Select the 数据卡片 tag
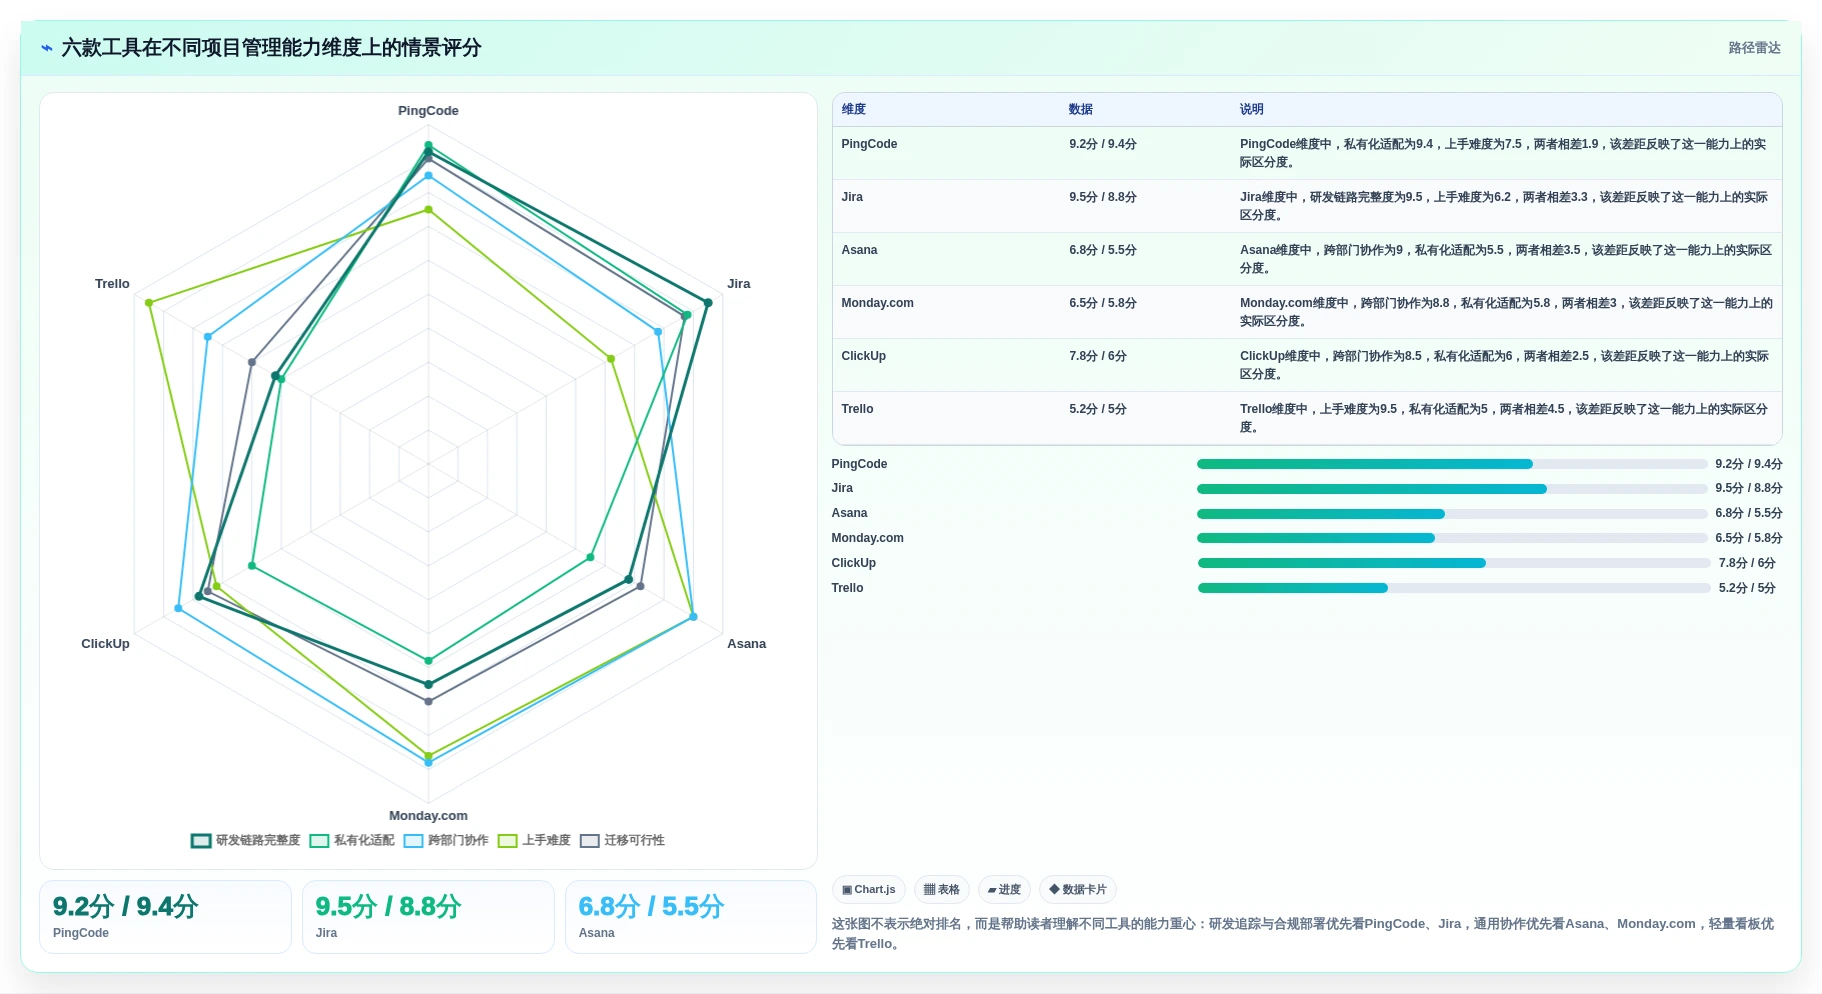 point(1077,889)
